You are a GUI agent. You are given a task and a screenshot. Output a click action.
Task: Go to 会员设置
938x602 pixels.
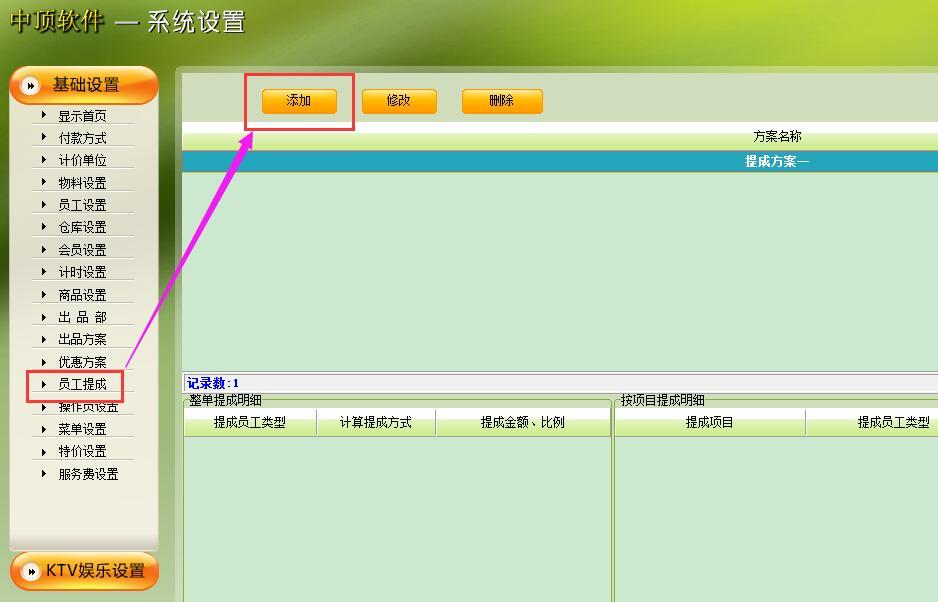click(82, 250)
